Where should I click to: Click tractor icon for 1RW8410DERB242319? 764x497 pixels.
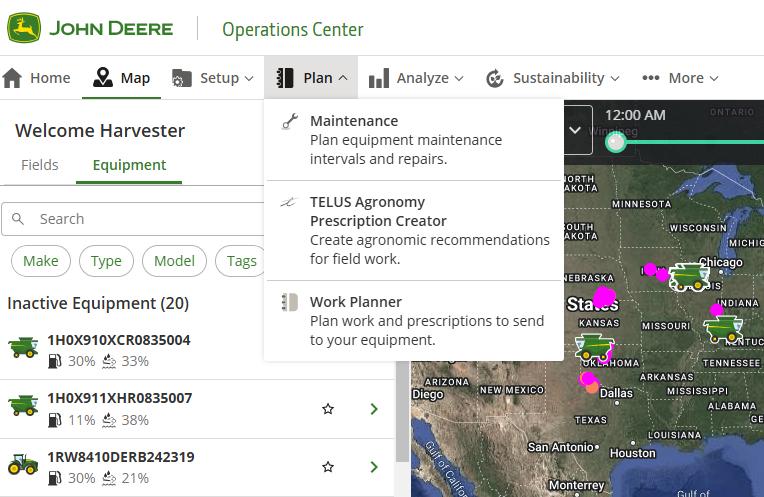coord(23,466)
